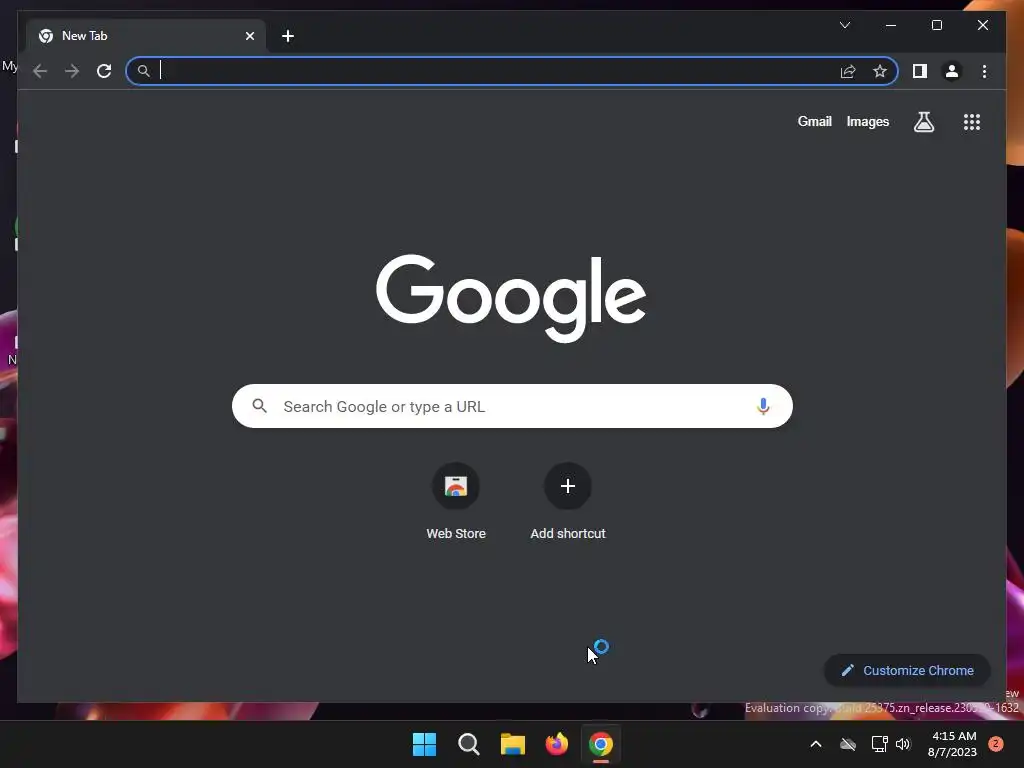
Task: Click the forward navigation arrow
Action: (72, 71)
